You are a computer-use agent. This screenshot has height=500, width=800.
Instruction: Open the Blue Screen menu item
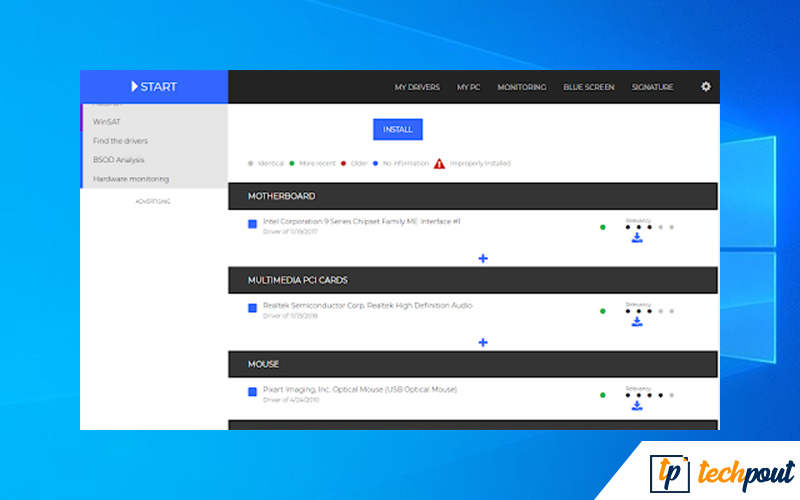(588, 87)
